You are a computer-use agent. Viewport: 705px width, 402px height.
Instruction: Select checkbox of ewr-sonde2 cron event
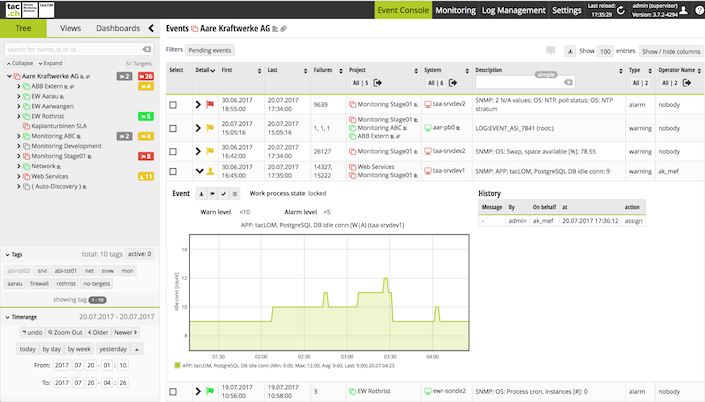(173, 392)
